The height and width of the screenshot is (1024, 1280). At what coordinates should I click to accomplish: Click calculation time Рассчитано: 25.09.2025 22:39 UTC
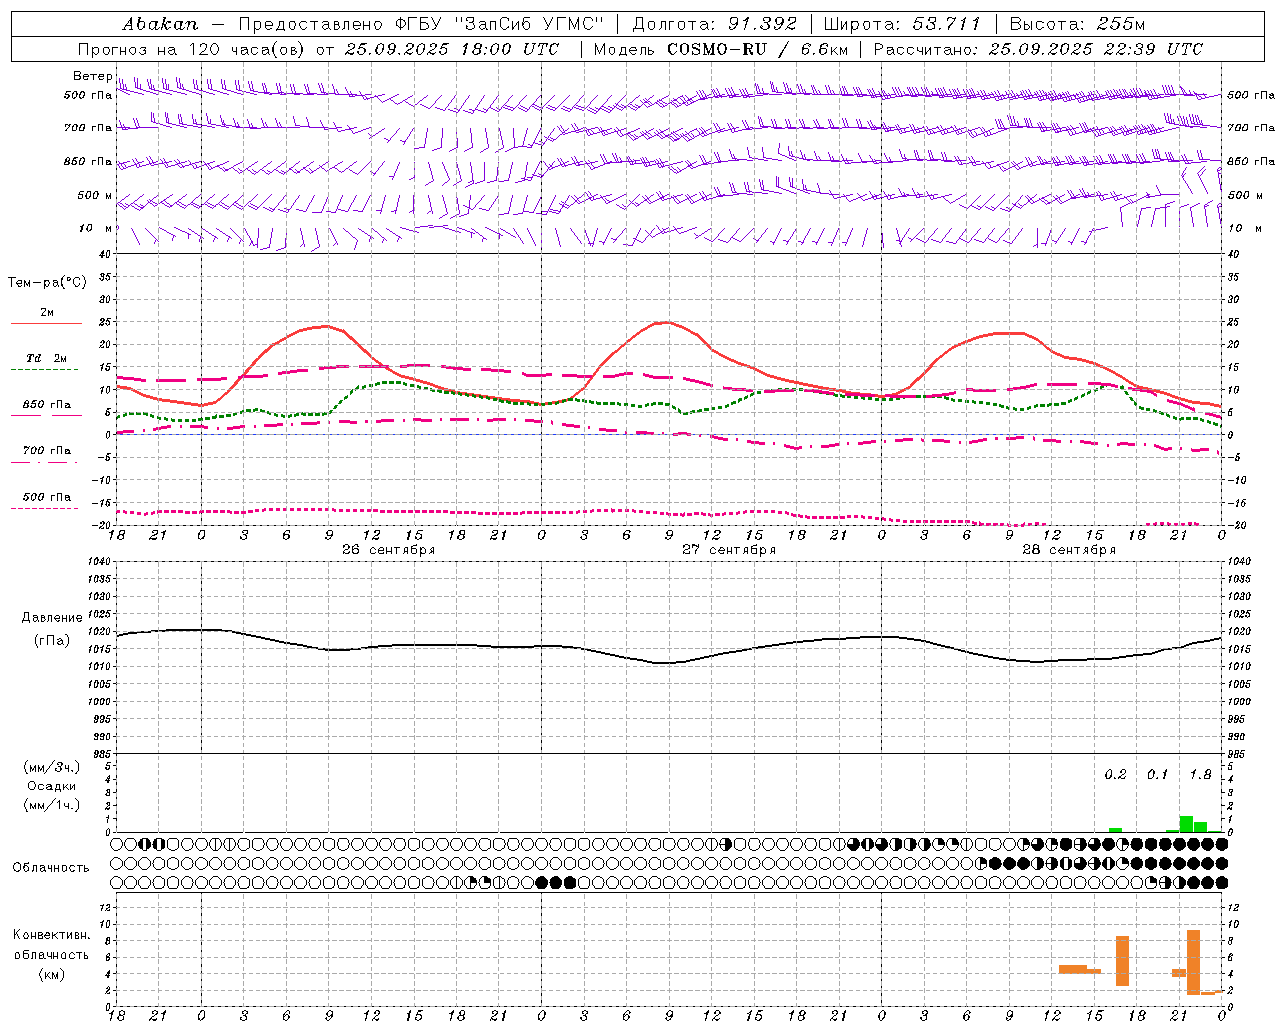click(1038, 49)
